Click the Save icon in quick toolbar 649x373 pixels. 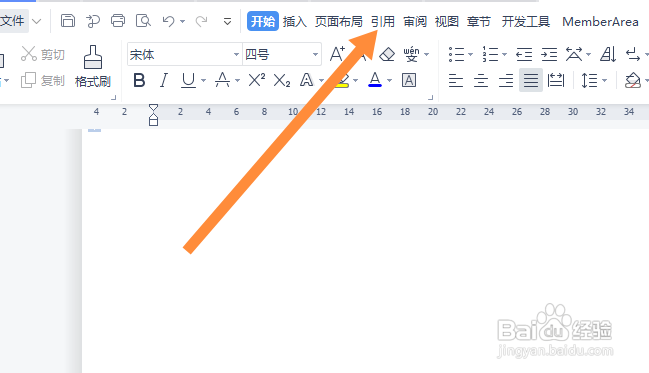point(68,20)
